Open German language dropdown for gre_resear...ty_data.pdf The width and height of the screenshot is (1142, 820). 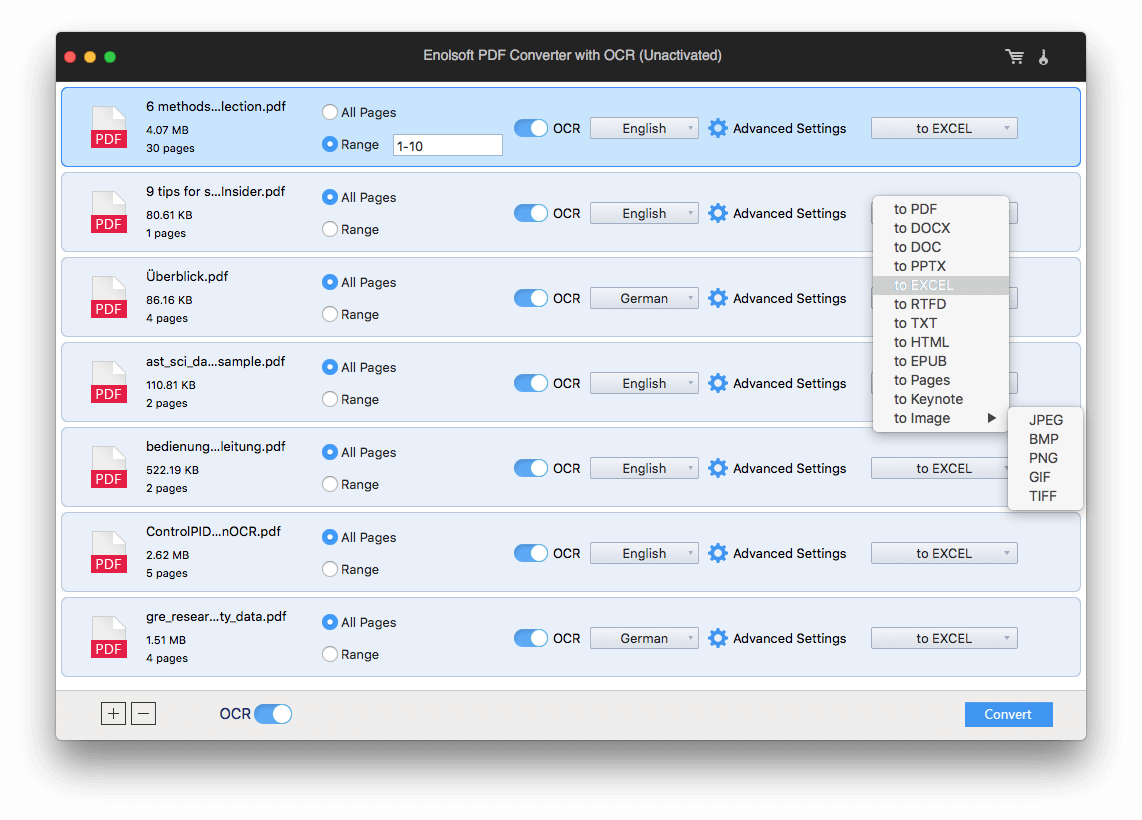pos(644,638)
